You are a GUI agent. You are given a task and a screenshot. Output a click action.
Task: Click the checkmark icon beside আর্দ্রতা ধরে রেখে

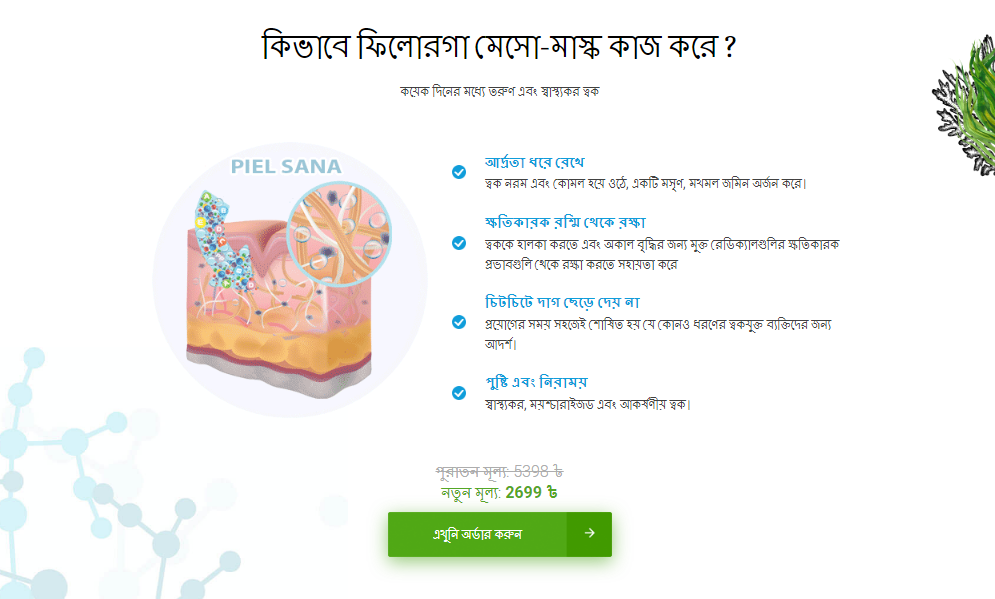tap(458, 172)
